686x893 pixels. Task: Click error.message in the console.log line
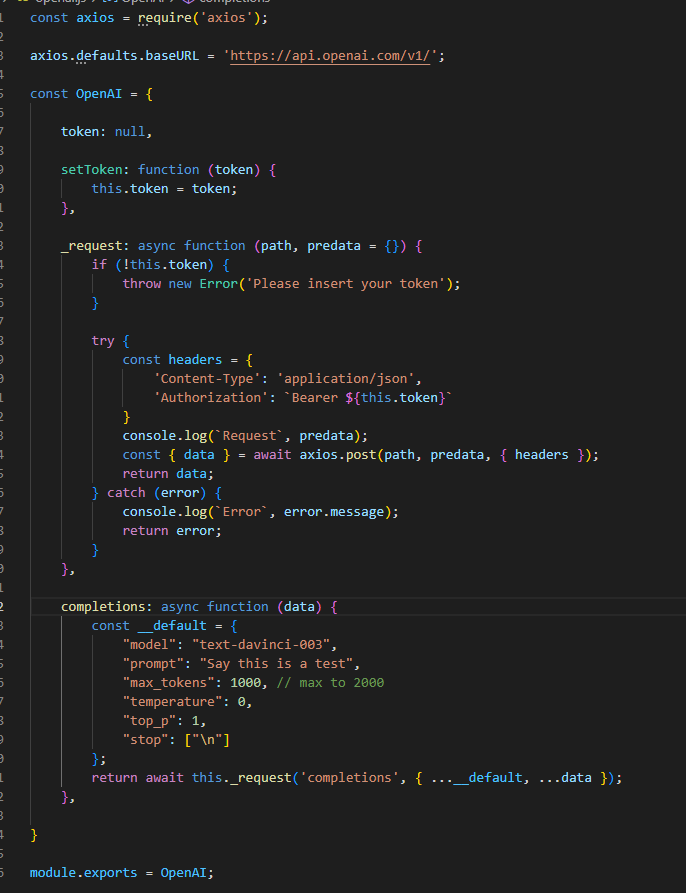tap(333, 511)
